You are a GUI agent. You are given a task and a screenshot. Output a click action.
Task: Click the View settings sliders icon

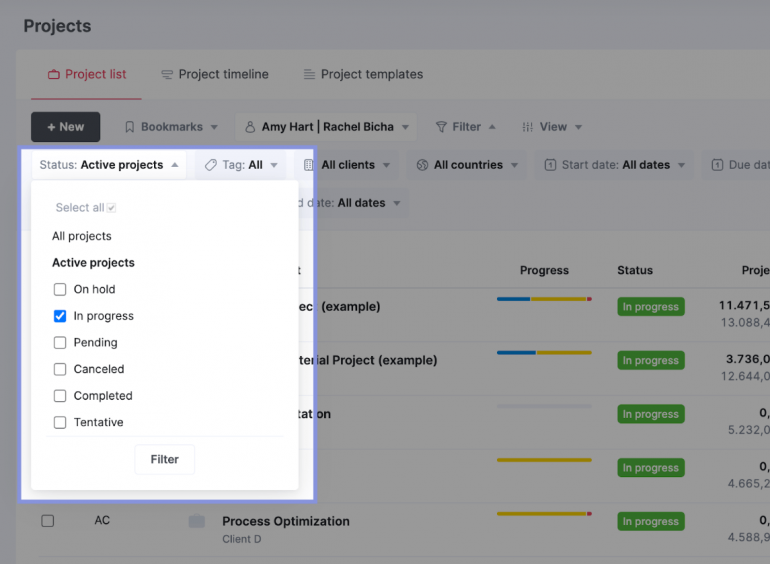[527, 127]
